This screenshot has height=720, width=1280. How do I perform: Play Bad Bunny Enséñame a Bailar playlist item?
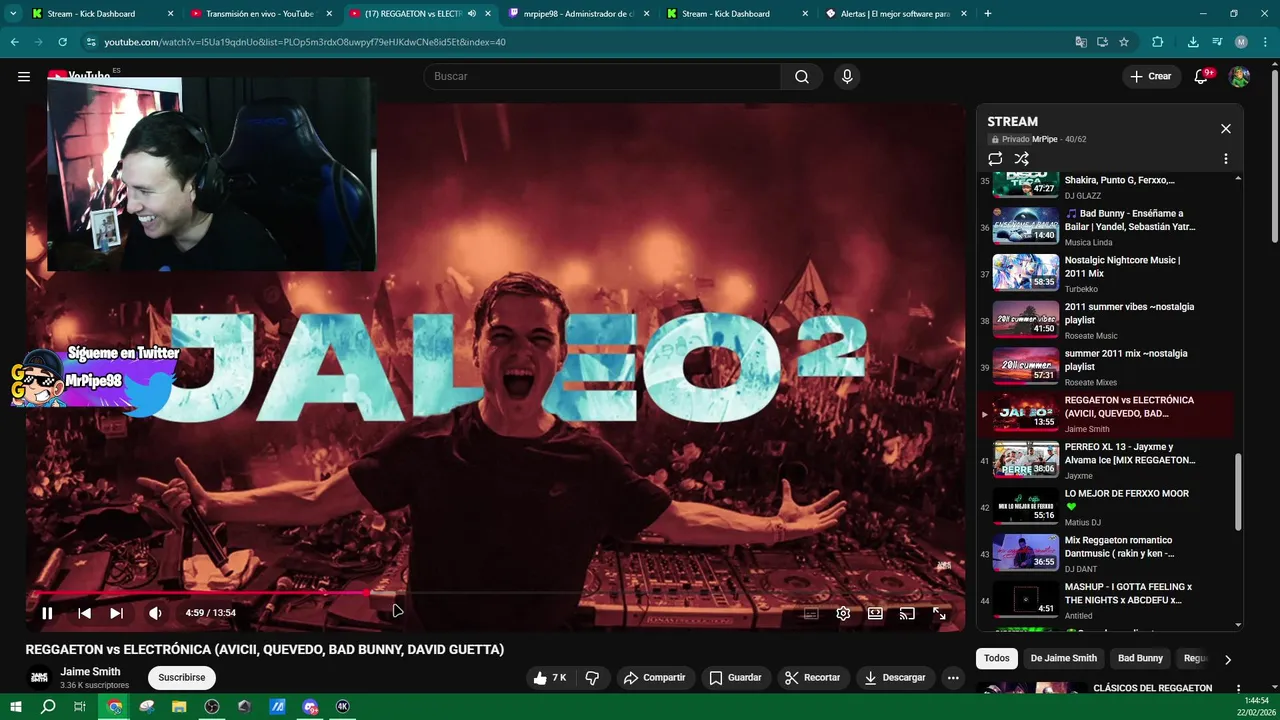(x=1105, y=226)
